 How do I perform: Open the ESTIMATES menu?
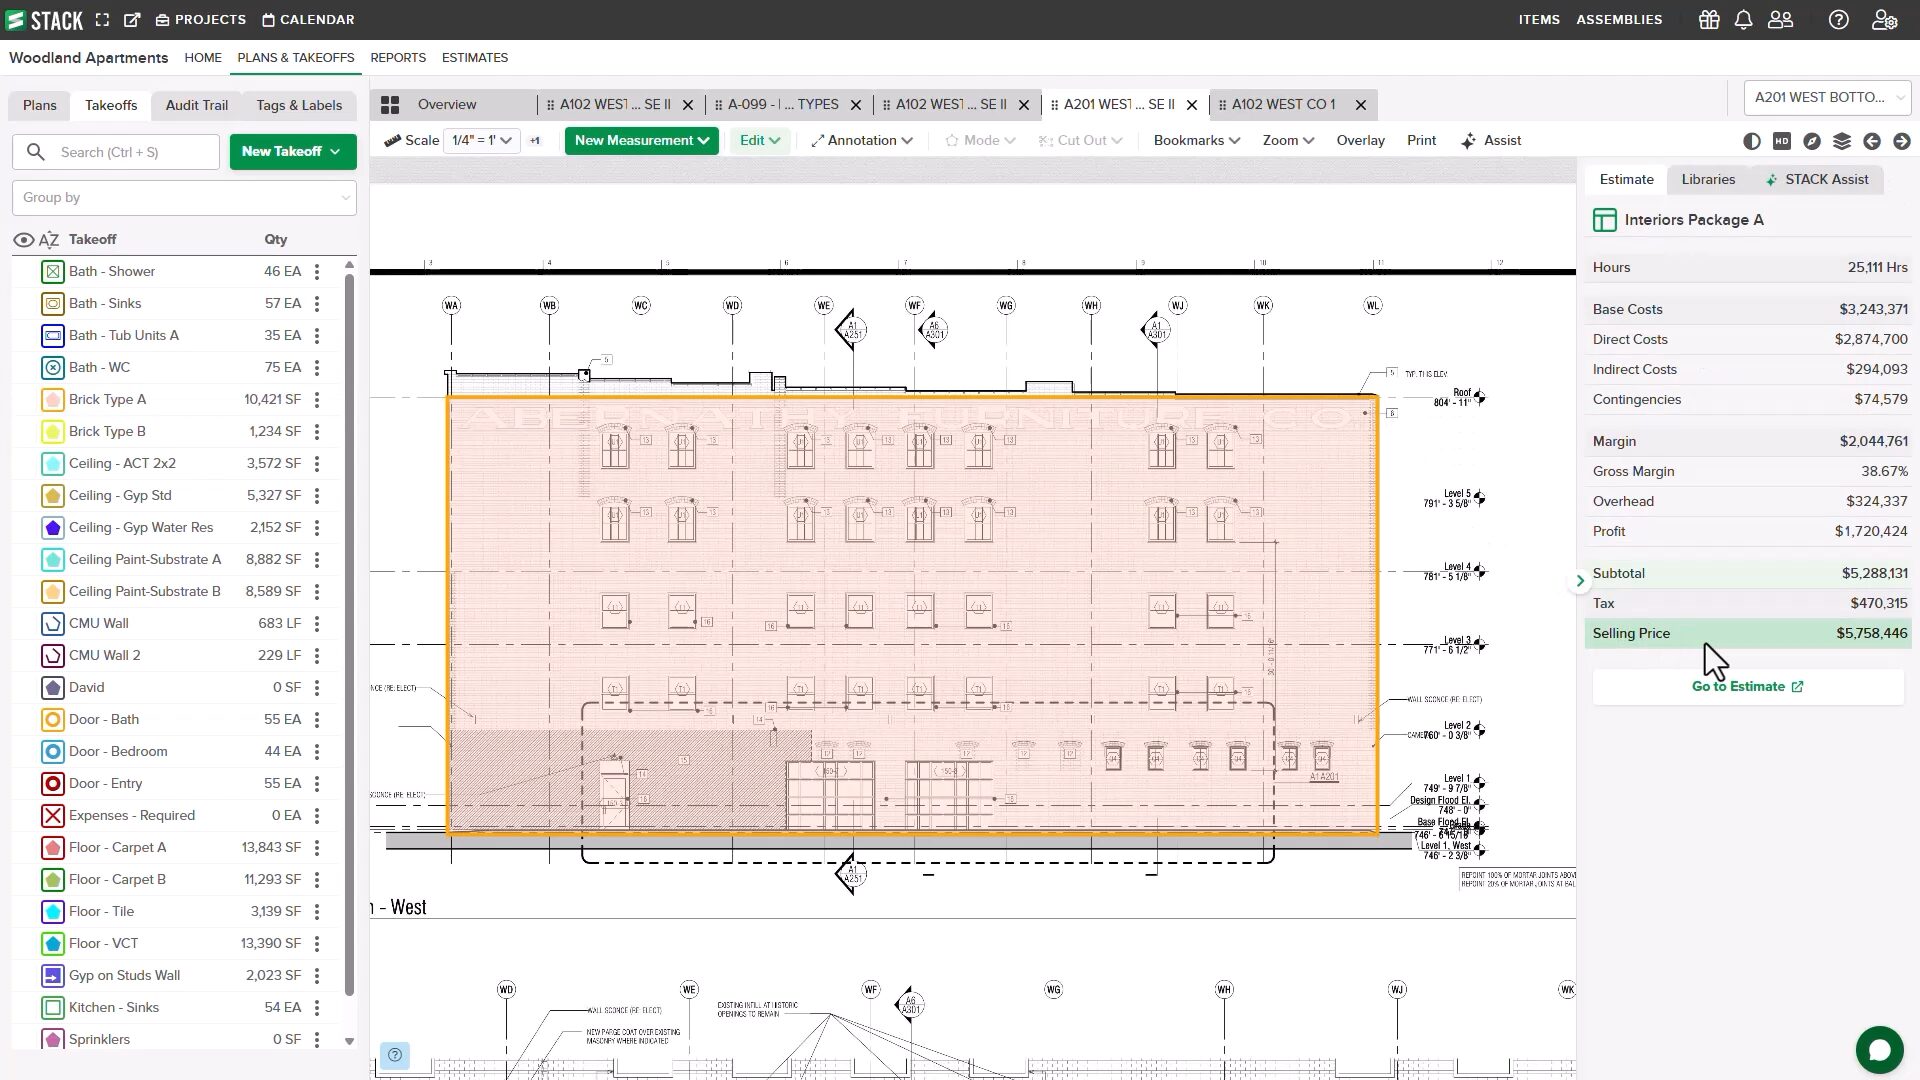click(x=475, y=58)
